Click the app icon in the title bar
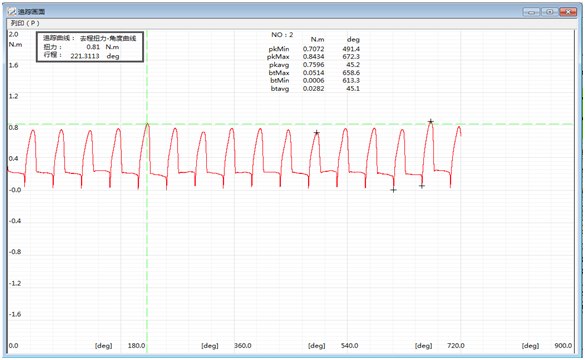Image resolution: width=585 pixels, height=360 pixels. (x=12, y=12)
